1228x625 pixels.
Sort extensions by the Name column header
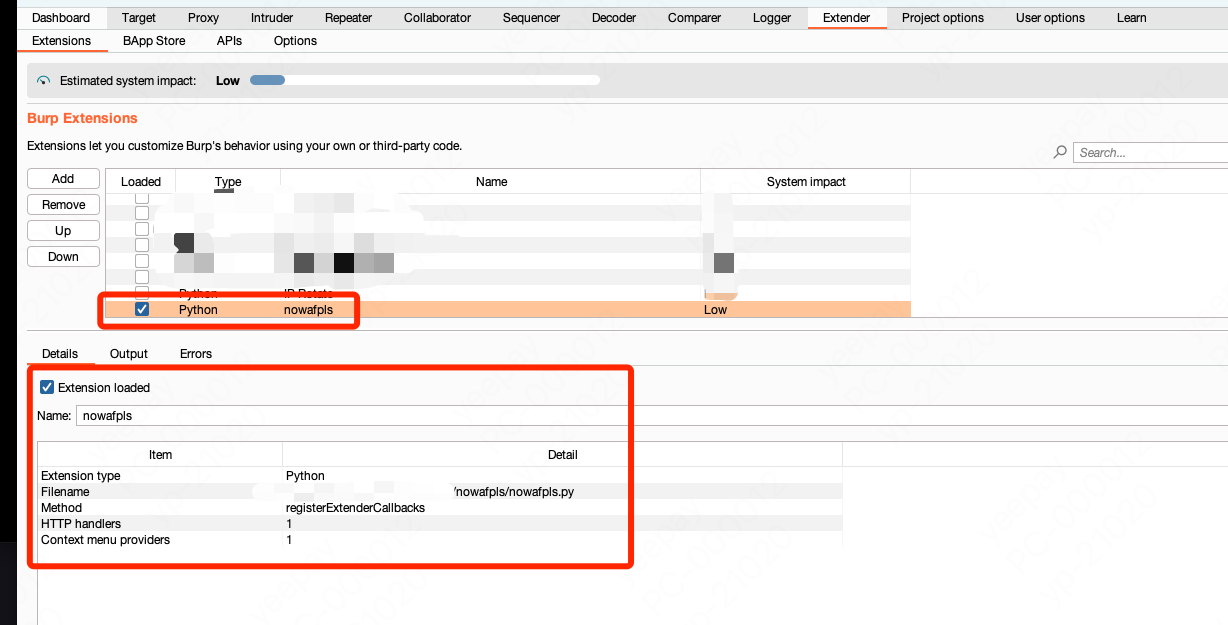pyautogui.click(x=491, y=182)
